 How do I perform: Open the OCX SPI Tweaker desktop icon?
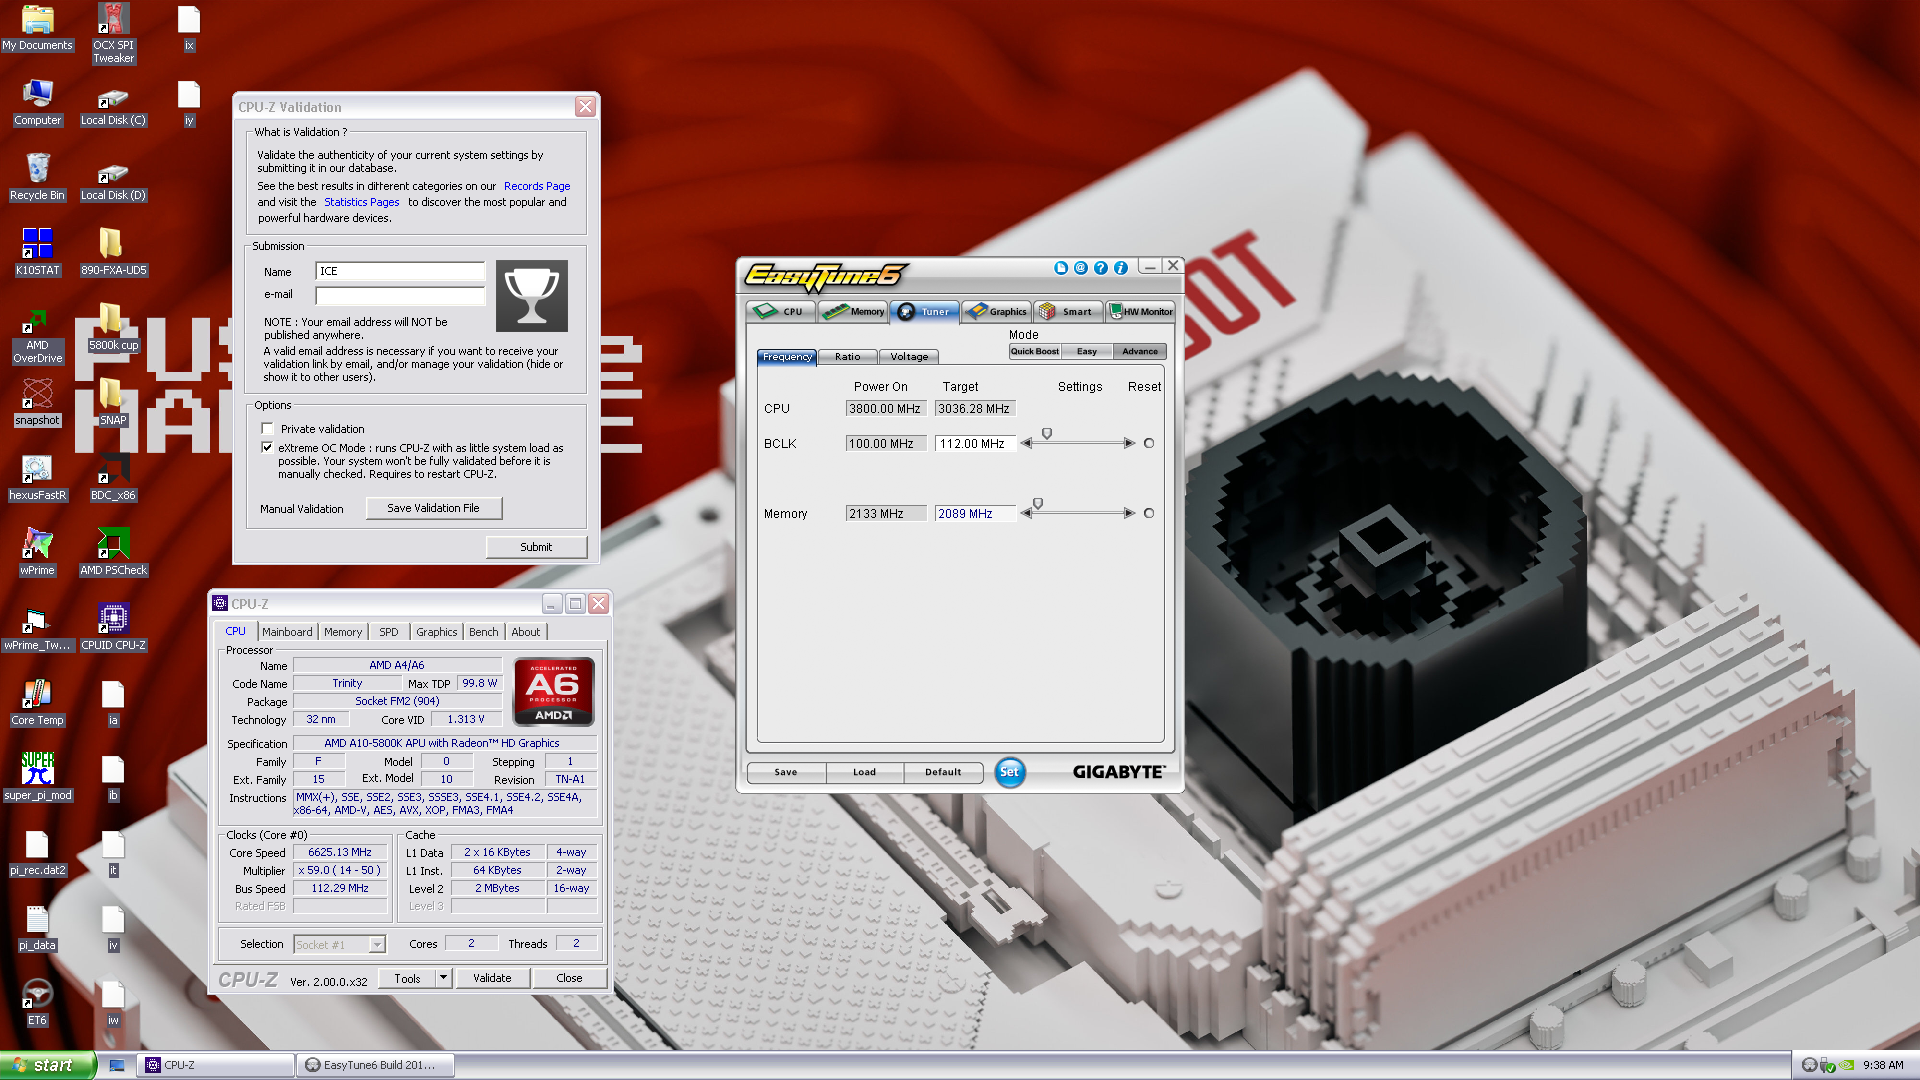click(x=113, y=33)
